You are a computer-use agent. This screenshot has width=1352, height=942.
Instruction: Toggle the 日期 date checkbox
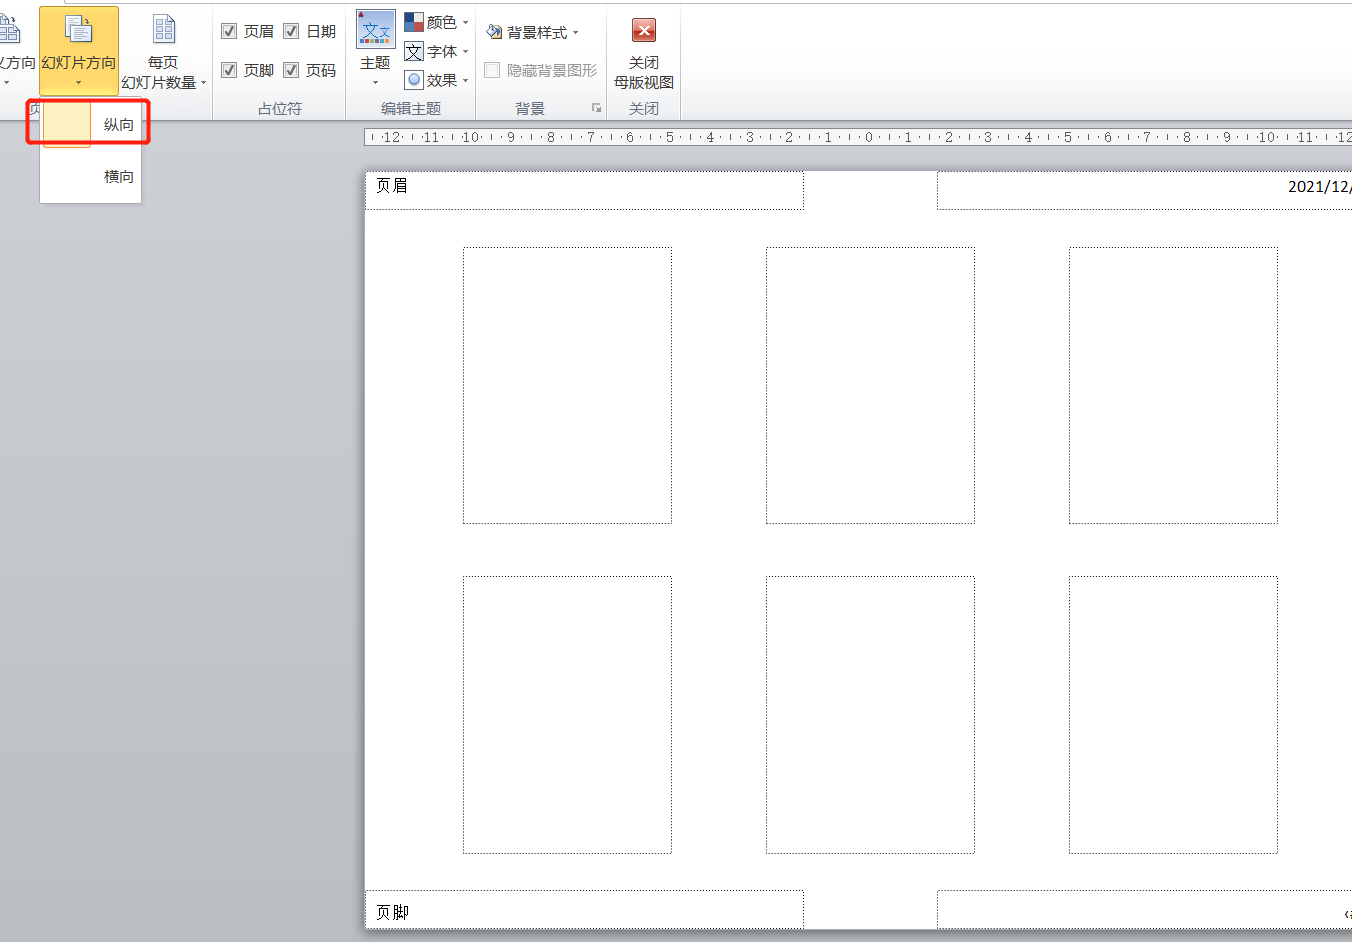point(291,31)
